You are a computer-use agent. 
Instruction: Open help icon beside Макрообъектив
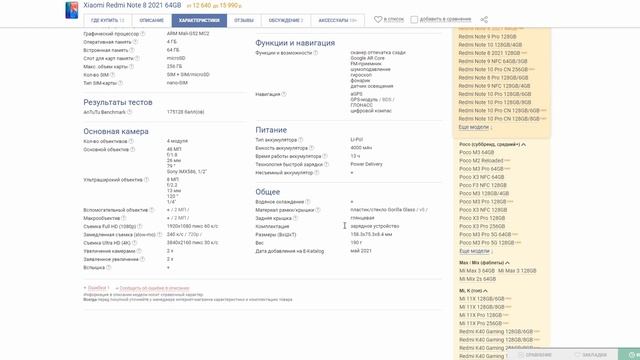point(124,218)
